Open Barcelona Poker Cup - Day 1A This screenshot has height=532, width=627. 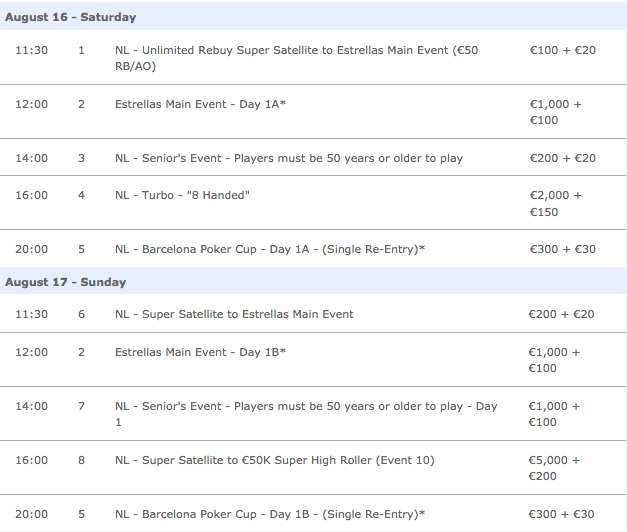click(270, 249)
